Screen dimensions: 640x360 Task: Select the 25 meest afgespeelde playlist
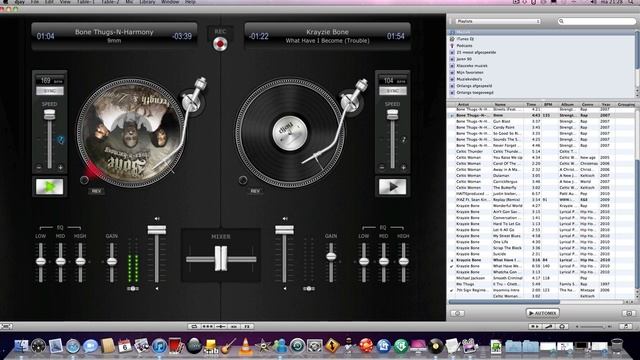click(x=476, y=52)
